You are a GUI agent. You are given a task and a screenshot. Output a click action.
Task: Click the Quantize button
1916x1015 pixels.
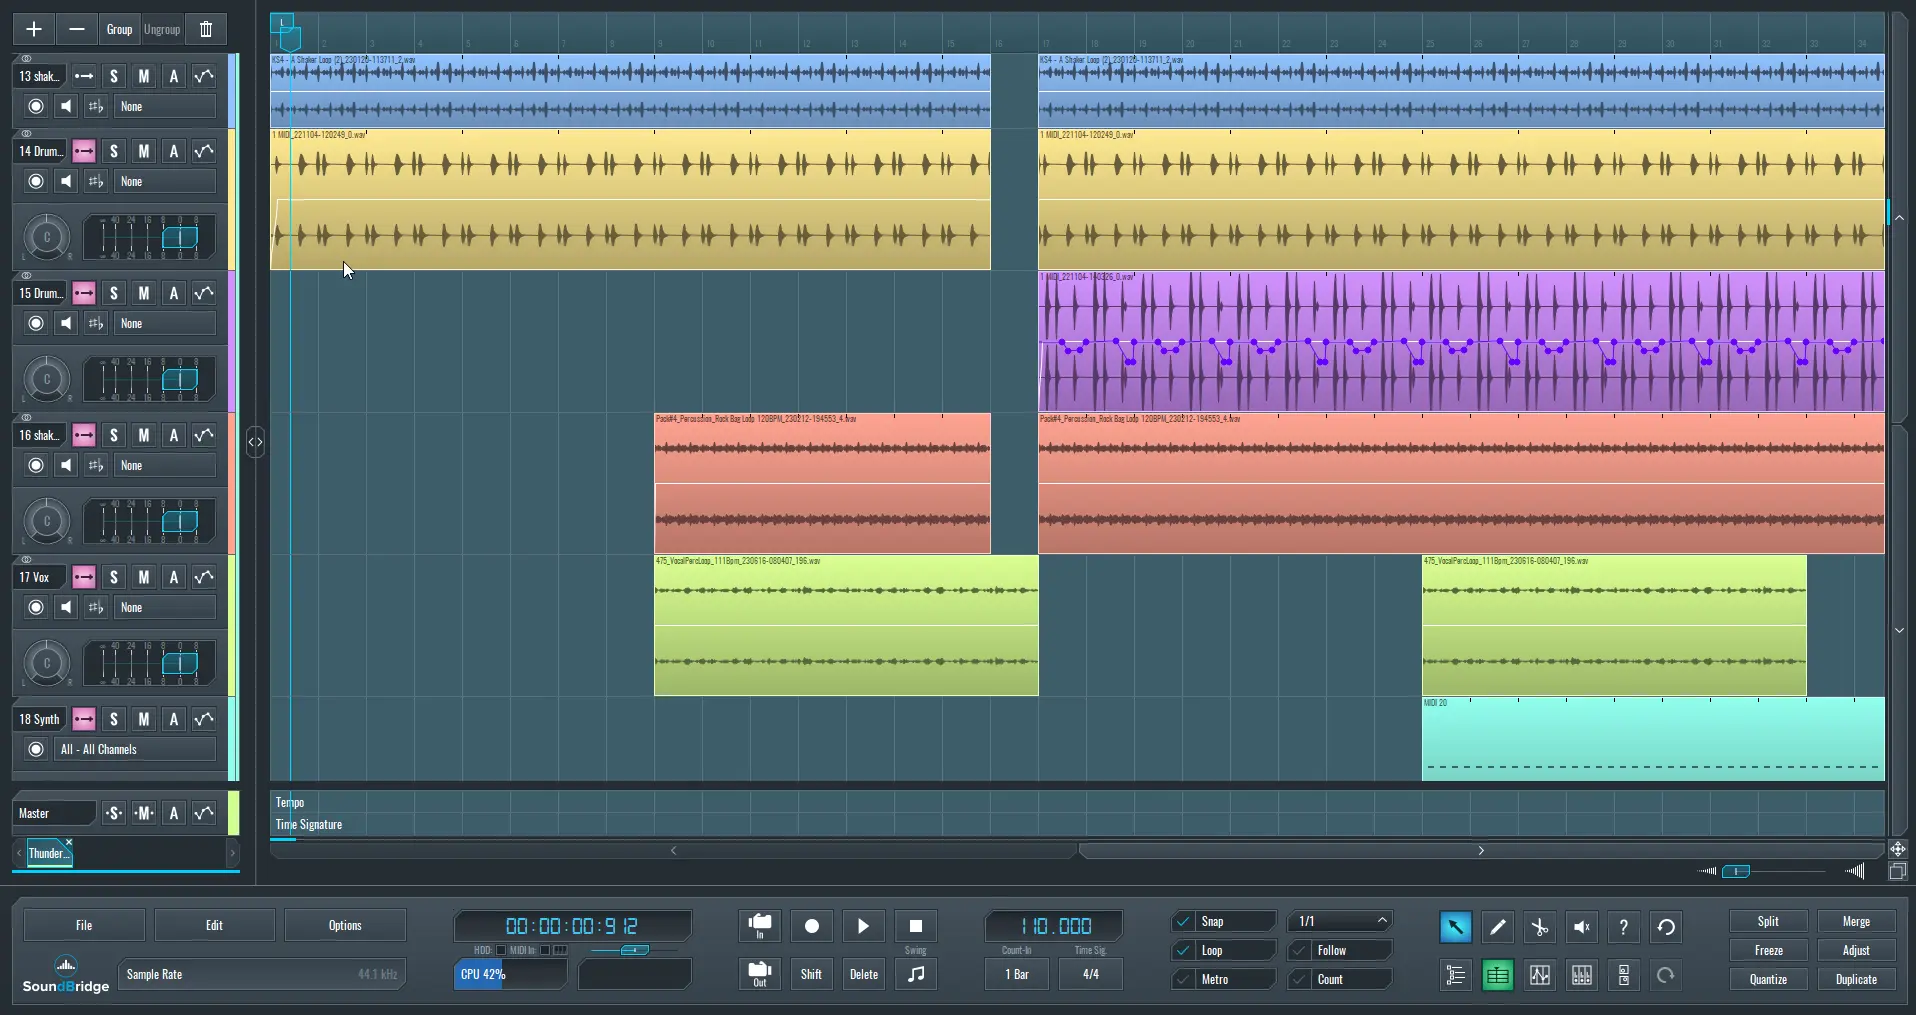click(1768, 980)
